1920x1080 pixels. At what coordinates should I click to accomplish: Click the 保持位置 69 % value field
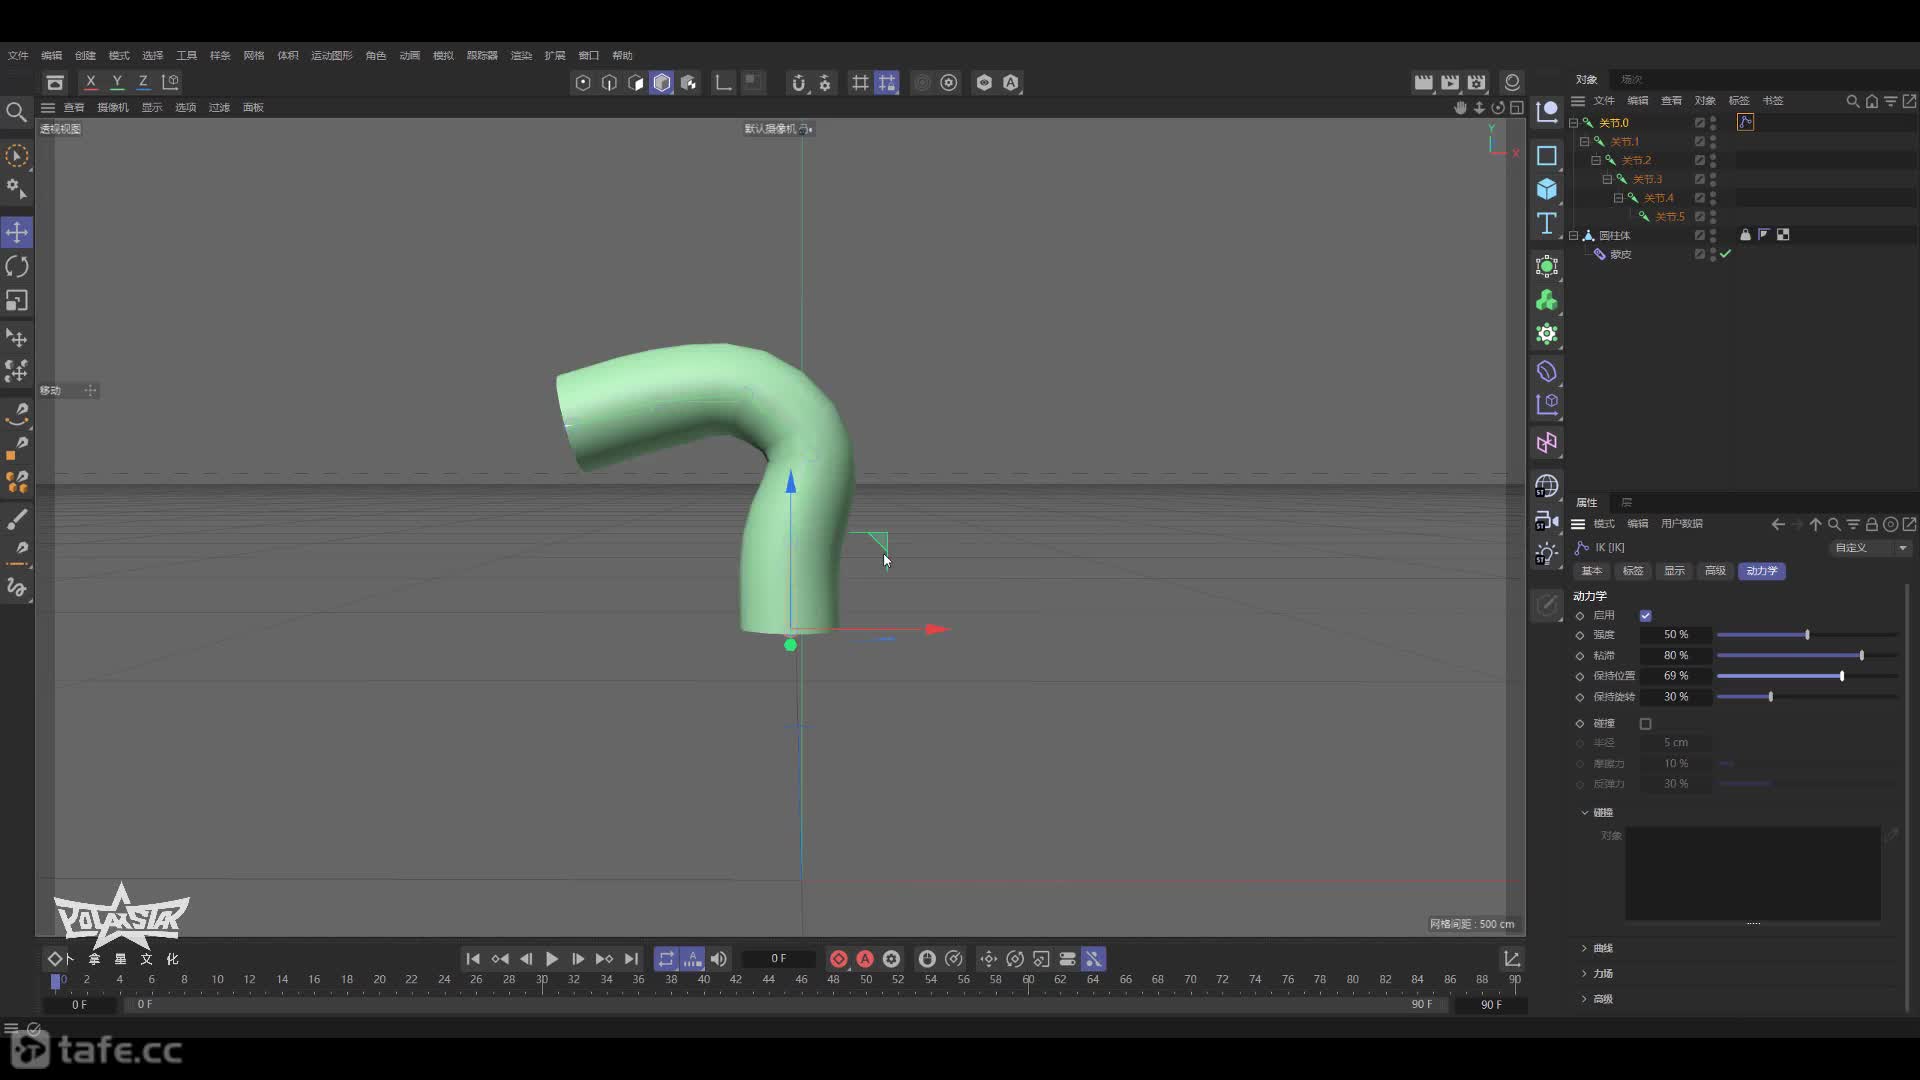(1676, 676)
